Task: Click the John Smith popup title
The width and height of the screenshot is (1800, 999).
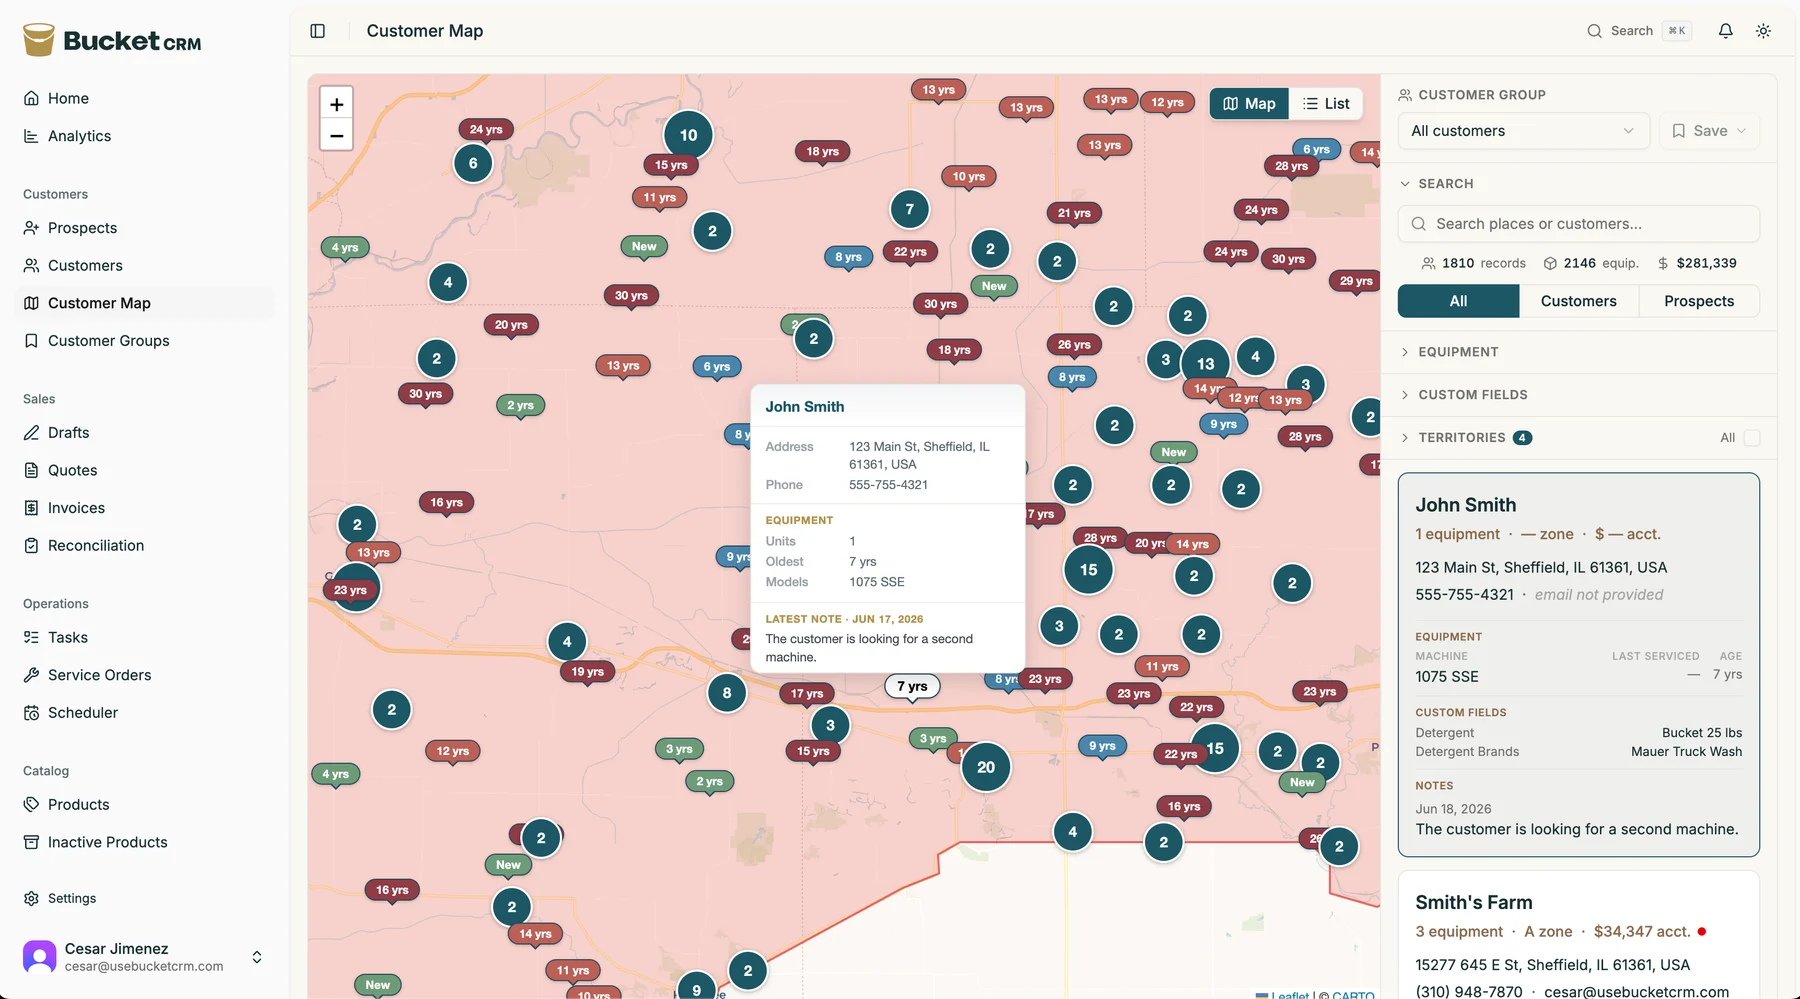Action: coord(805,407)
